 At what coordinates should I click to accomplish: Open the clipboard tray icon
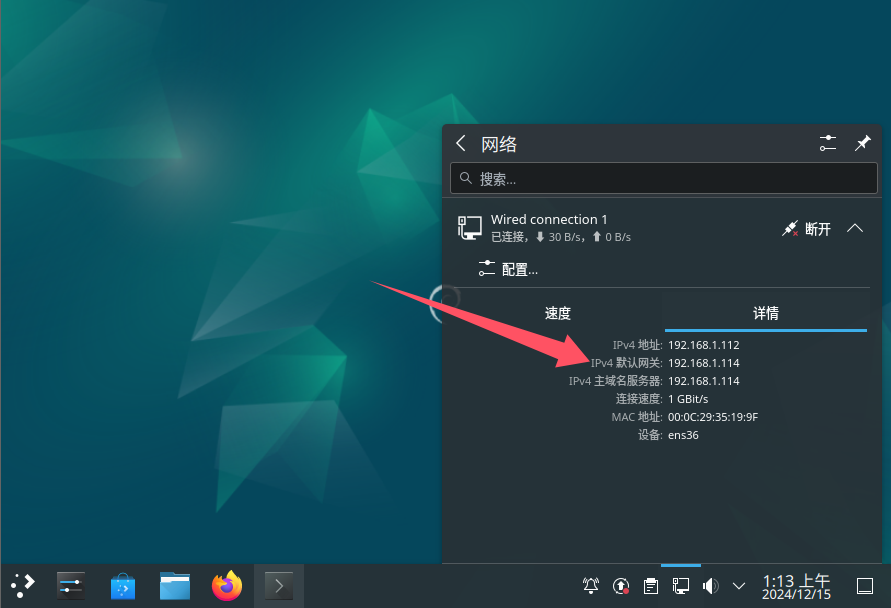651,585
